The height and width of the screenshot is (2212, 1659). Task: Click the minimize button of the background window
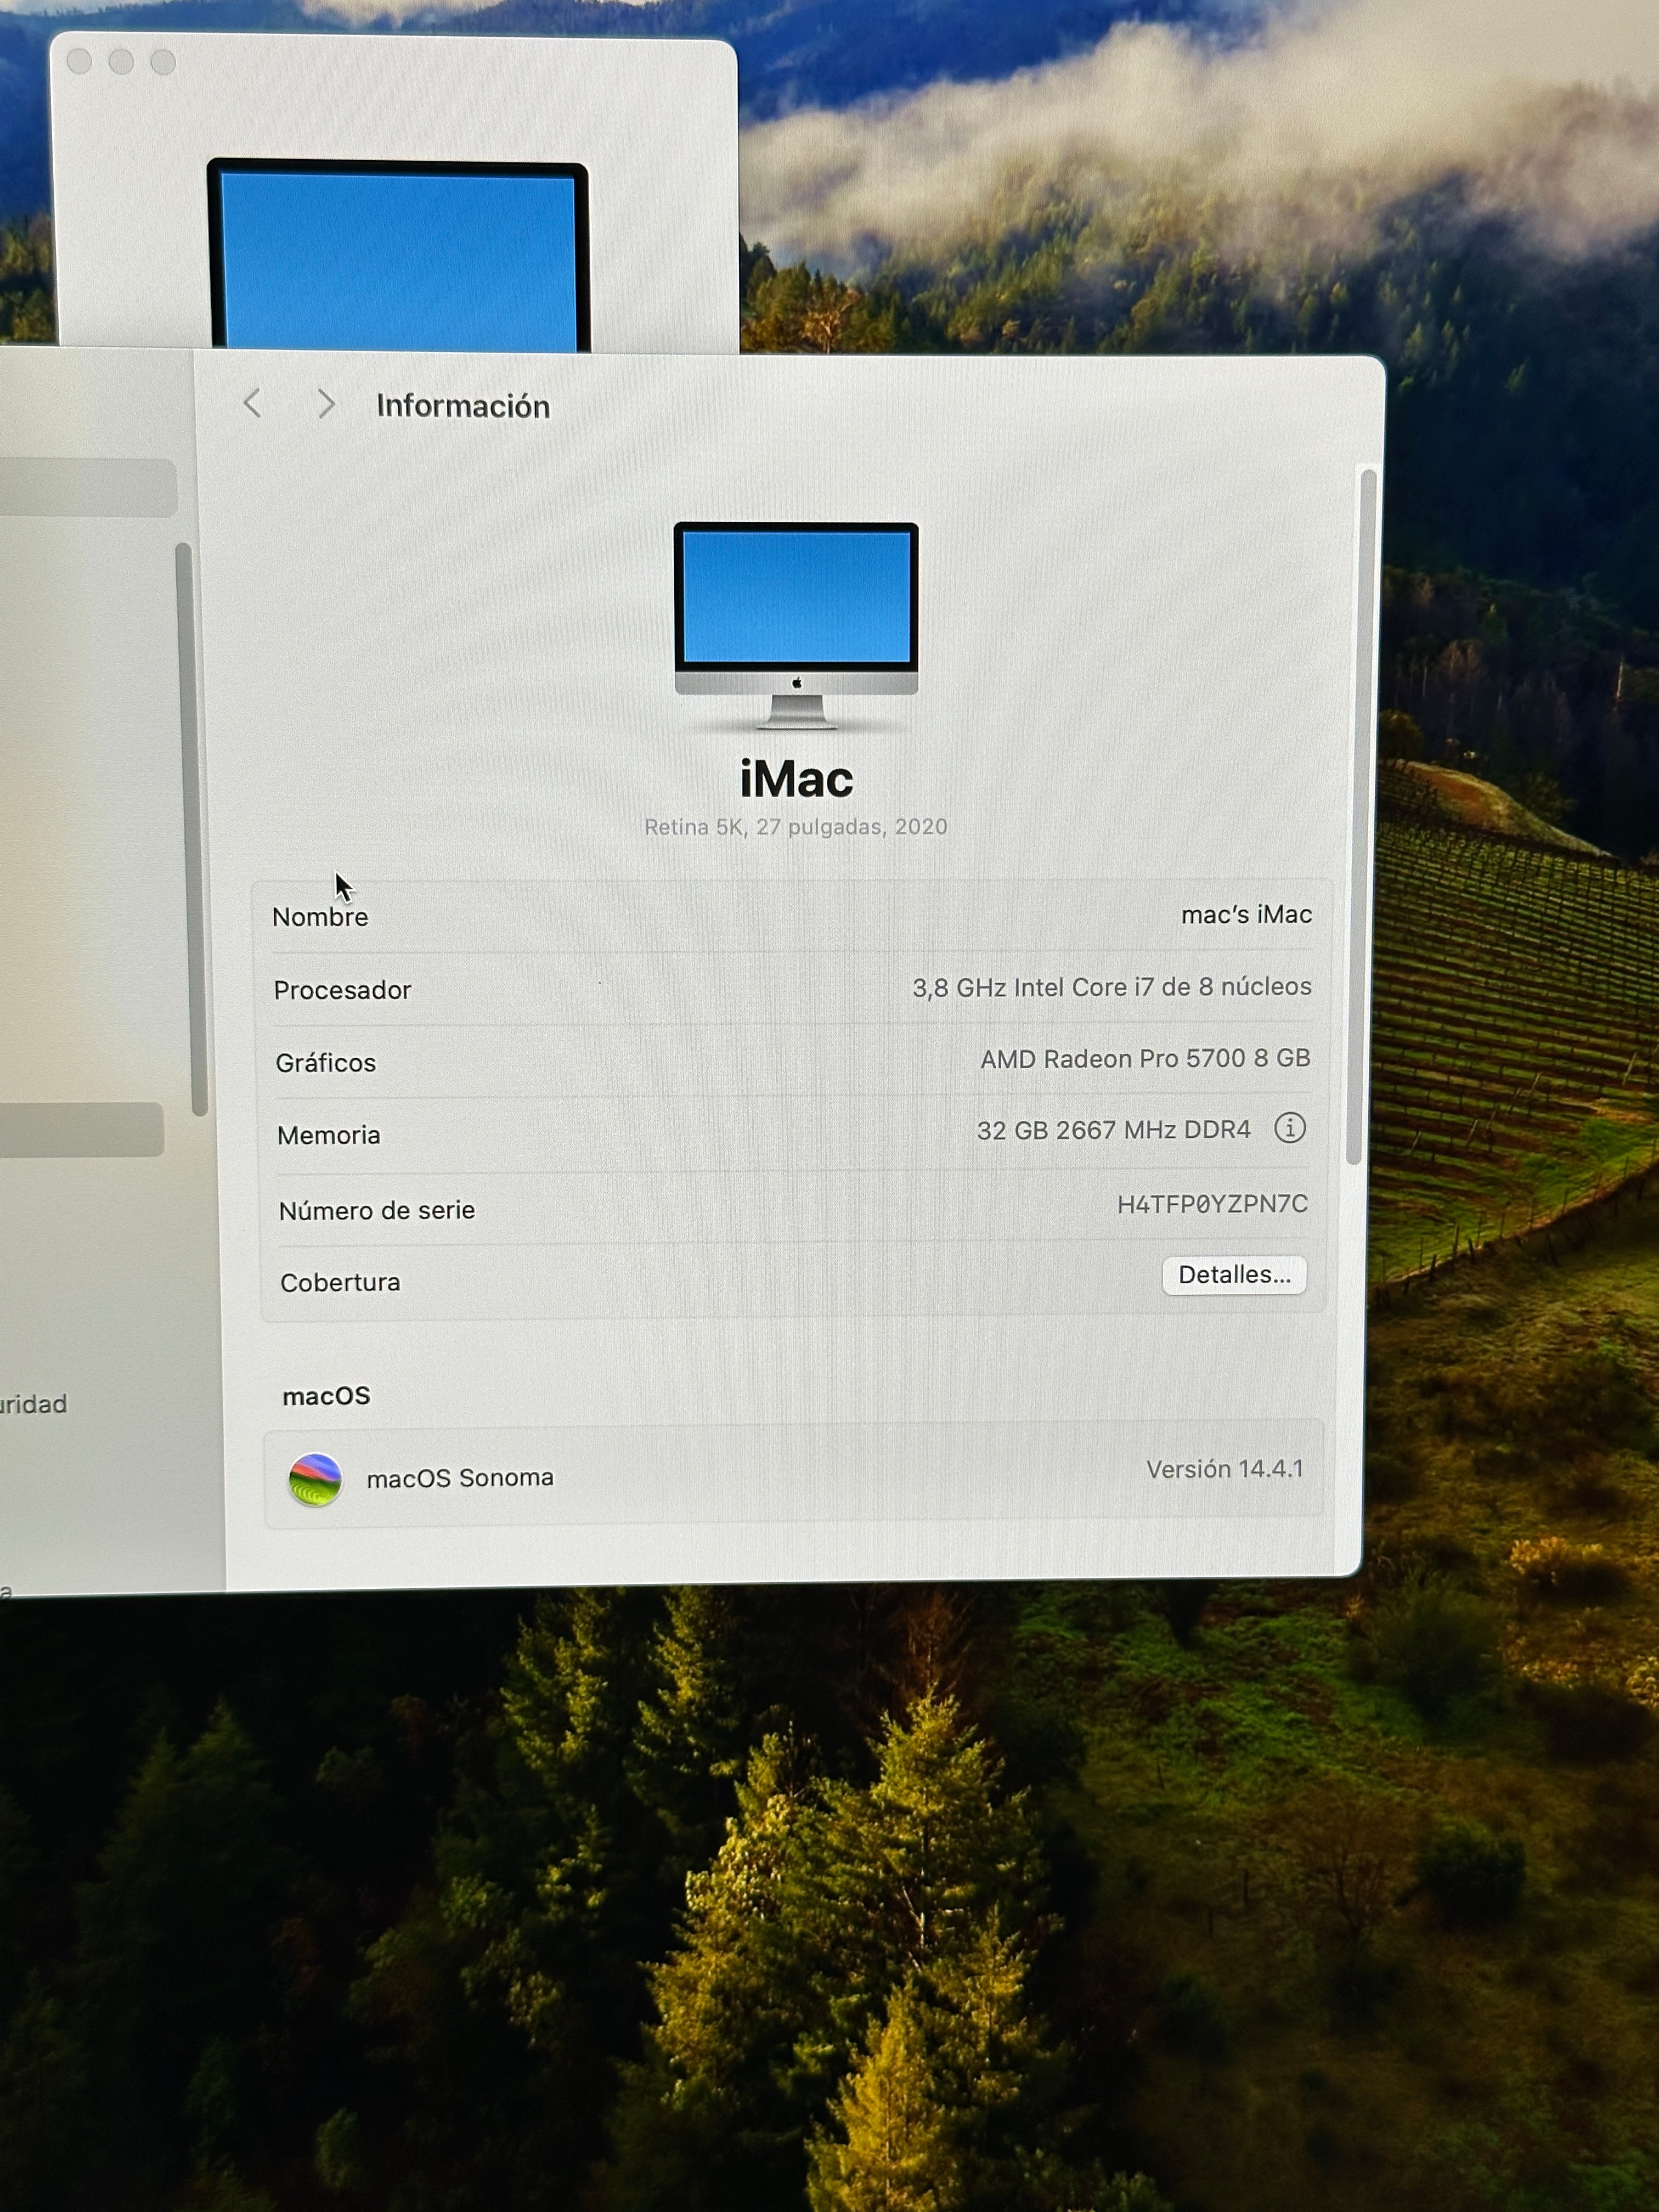tap(121, 62)
